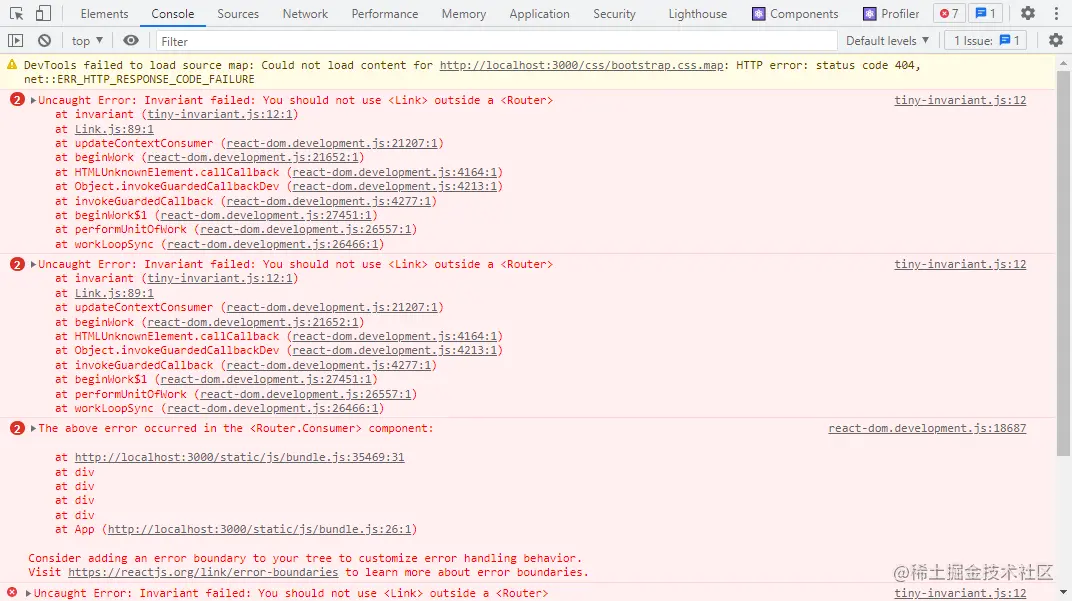
Task: Visit the reactjs.org error-boundaries link
Action: pyautogui.click(x=203, y=572)
